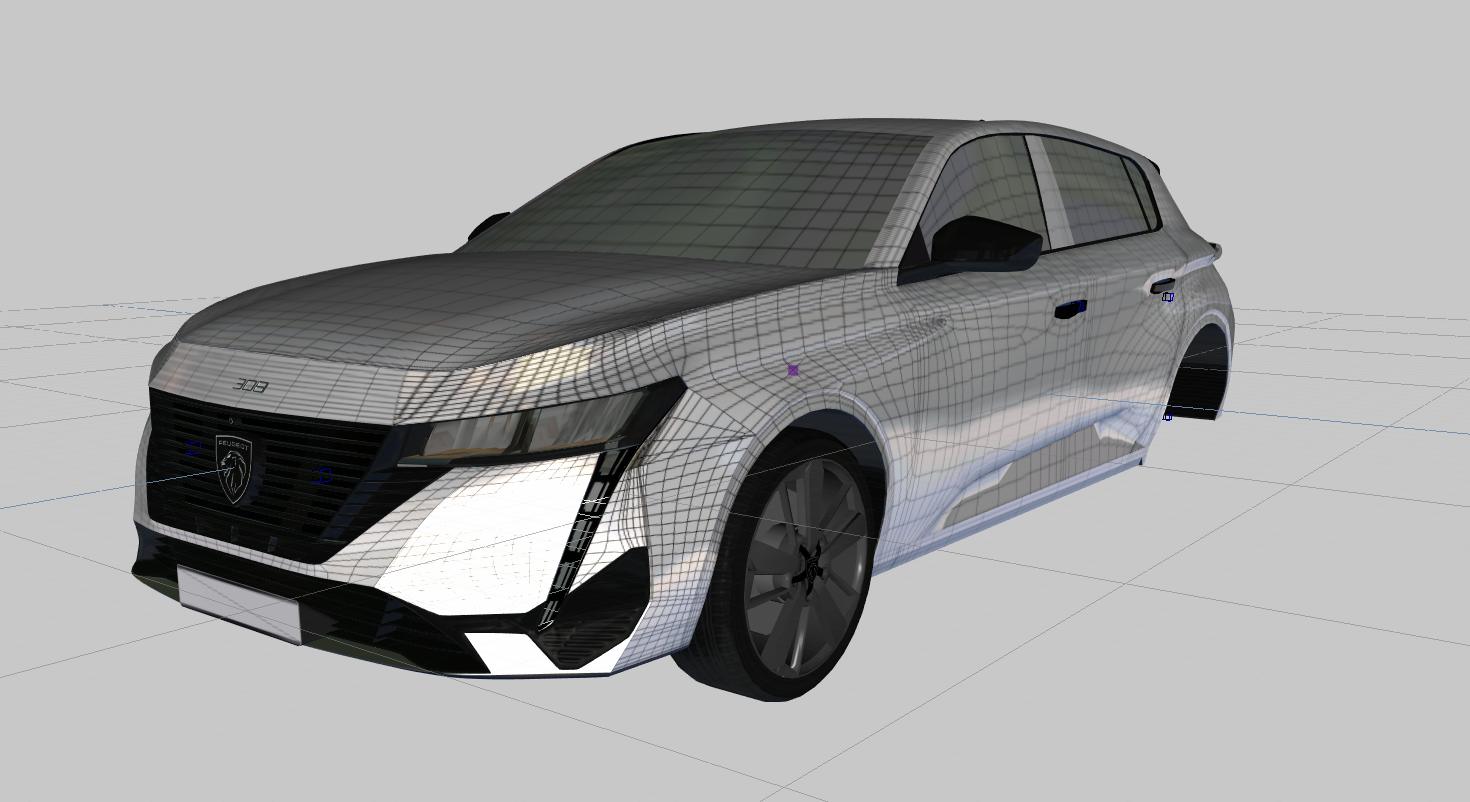The image size is (1470, 802).
Task: Click the blue locator left of the Peugeot badge
Action: pyautogui.click(x=192, y=447)
